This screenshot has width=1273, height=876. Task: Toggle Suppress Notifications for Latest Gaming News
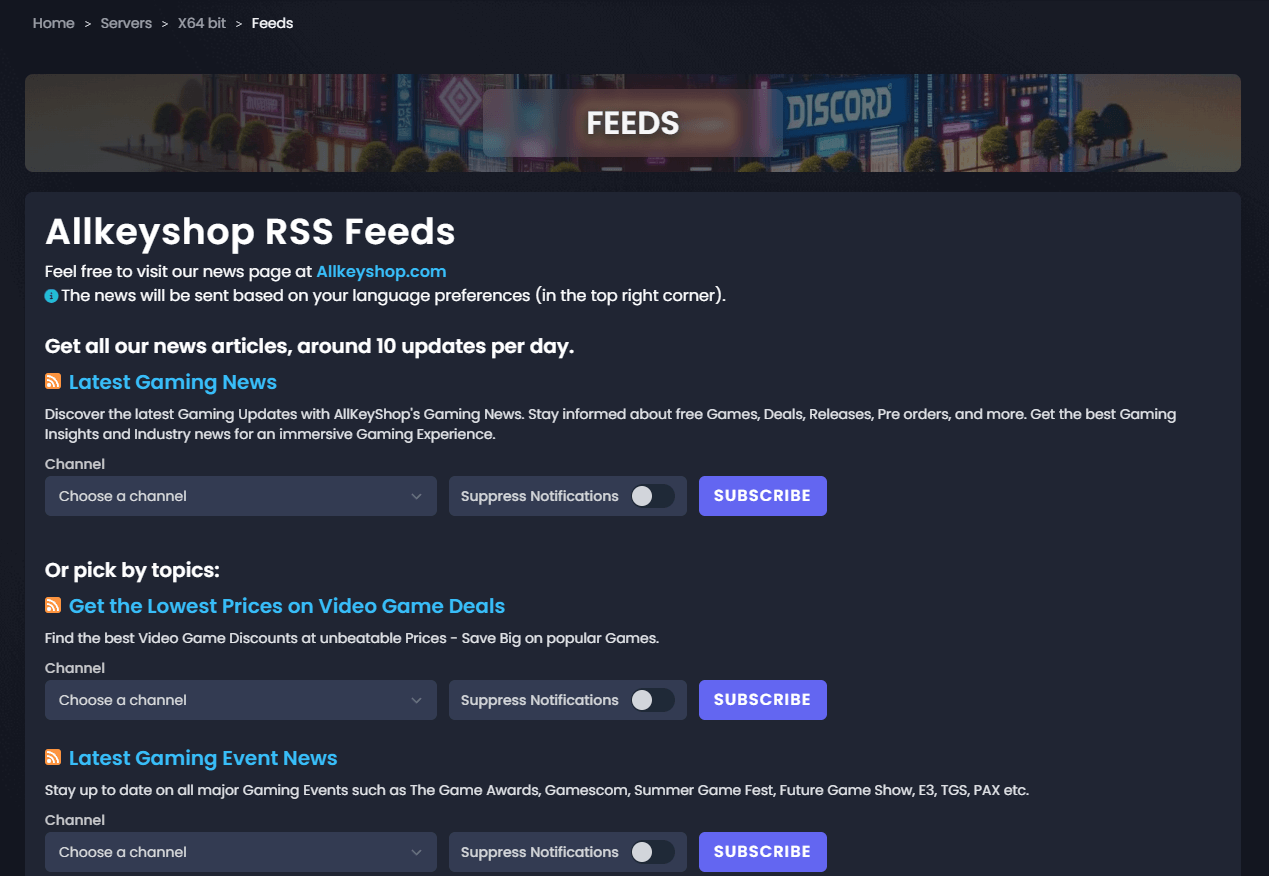pos(652,496)
